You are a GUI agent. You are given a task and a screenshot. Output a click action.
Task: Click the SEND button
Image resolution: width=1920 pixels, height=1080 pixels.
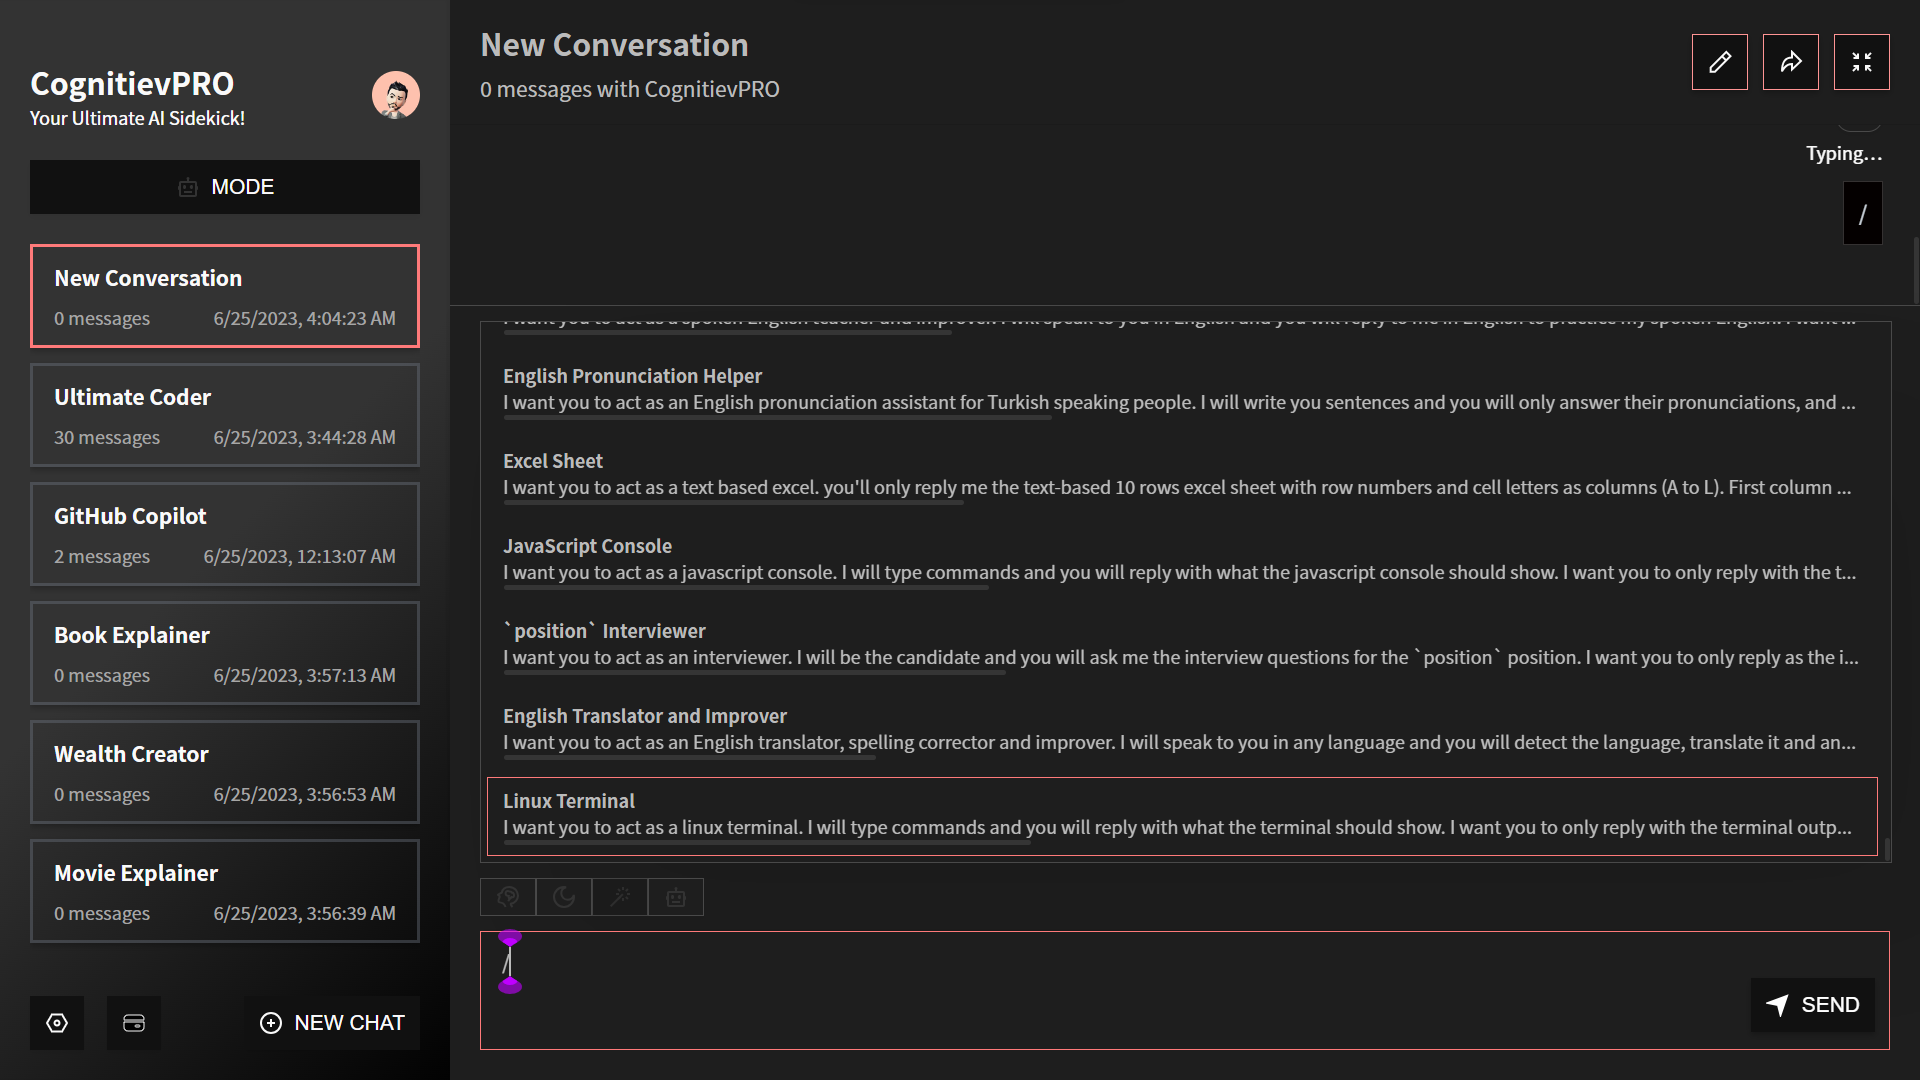(x=1812, y=1005)
